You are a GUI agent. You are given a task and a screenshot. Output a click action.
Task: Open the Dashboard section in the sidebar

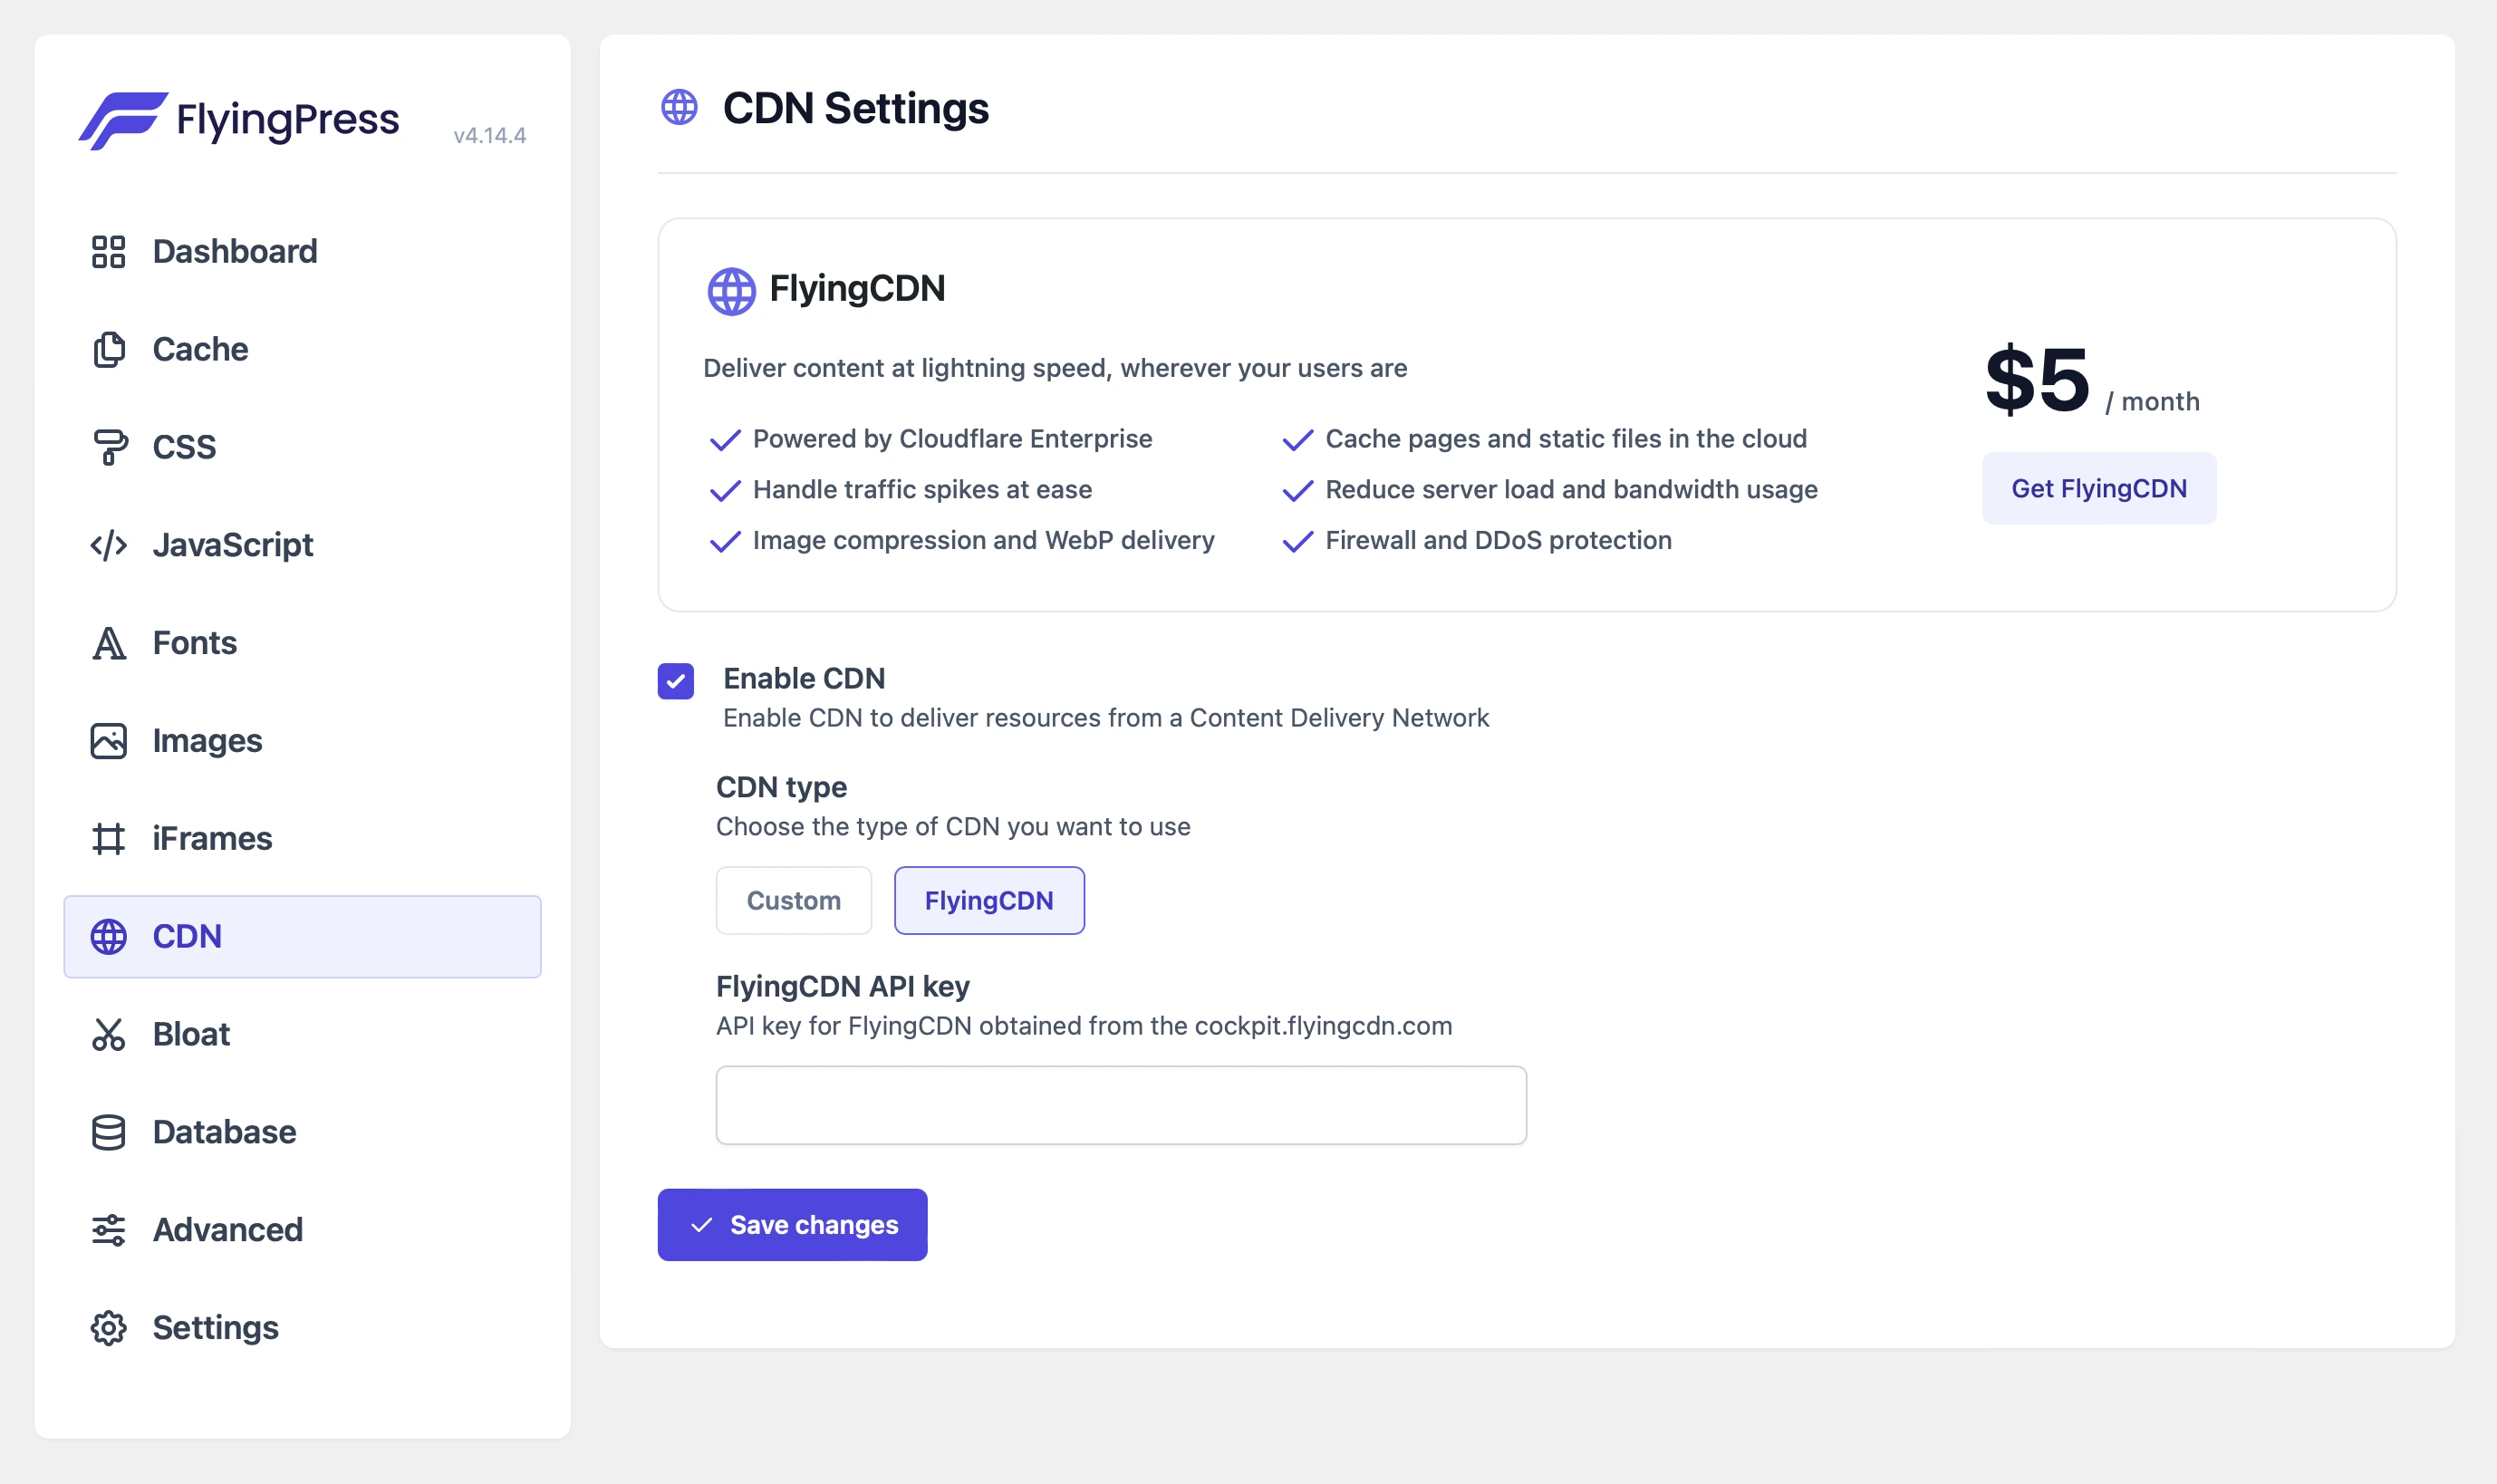click(x=109, y=251)
